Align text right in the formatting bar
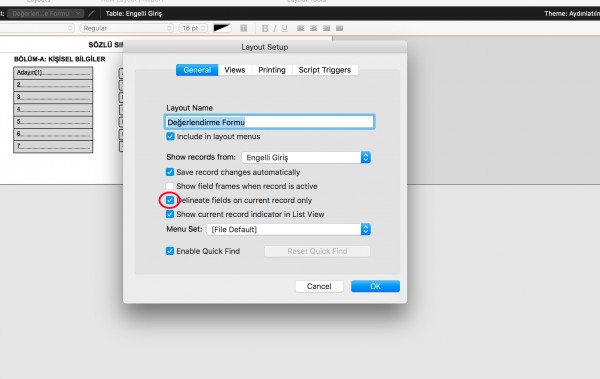The image size is (600, 379). tap(326, 28)
